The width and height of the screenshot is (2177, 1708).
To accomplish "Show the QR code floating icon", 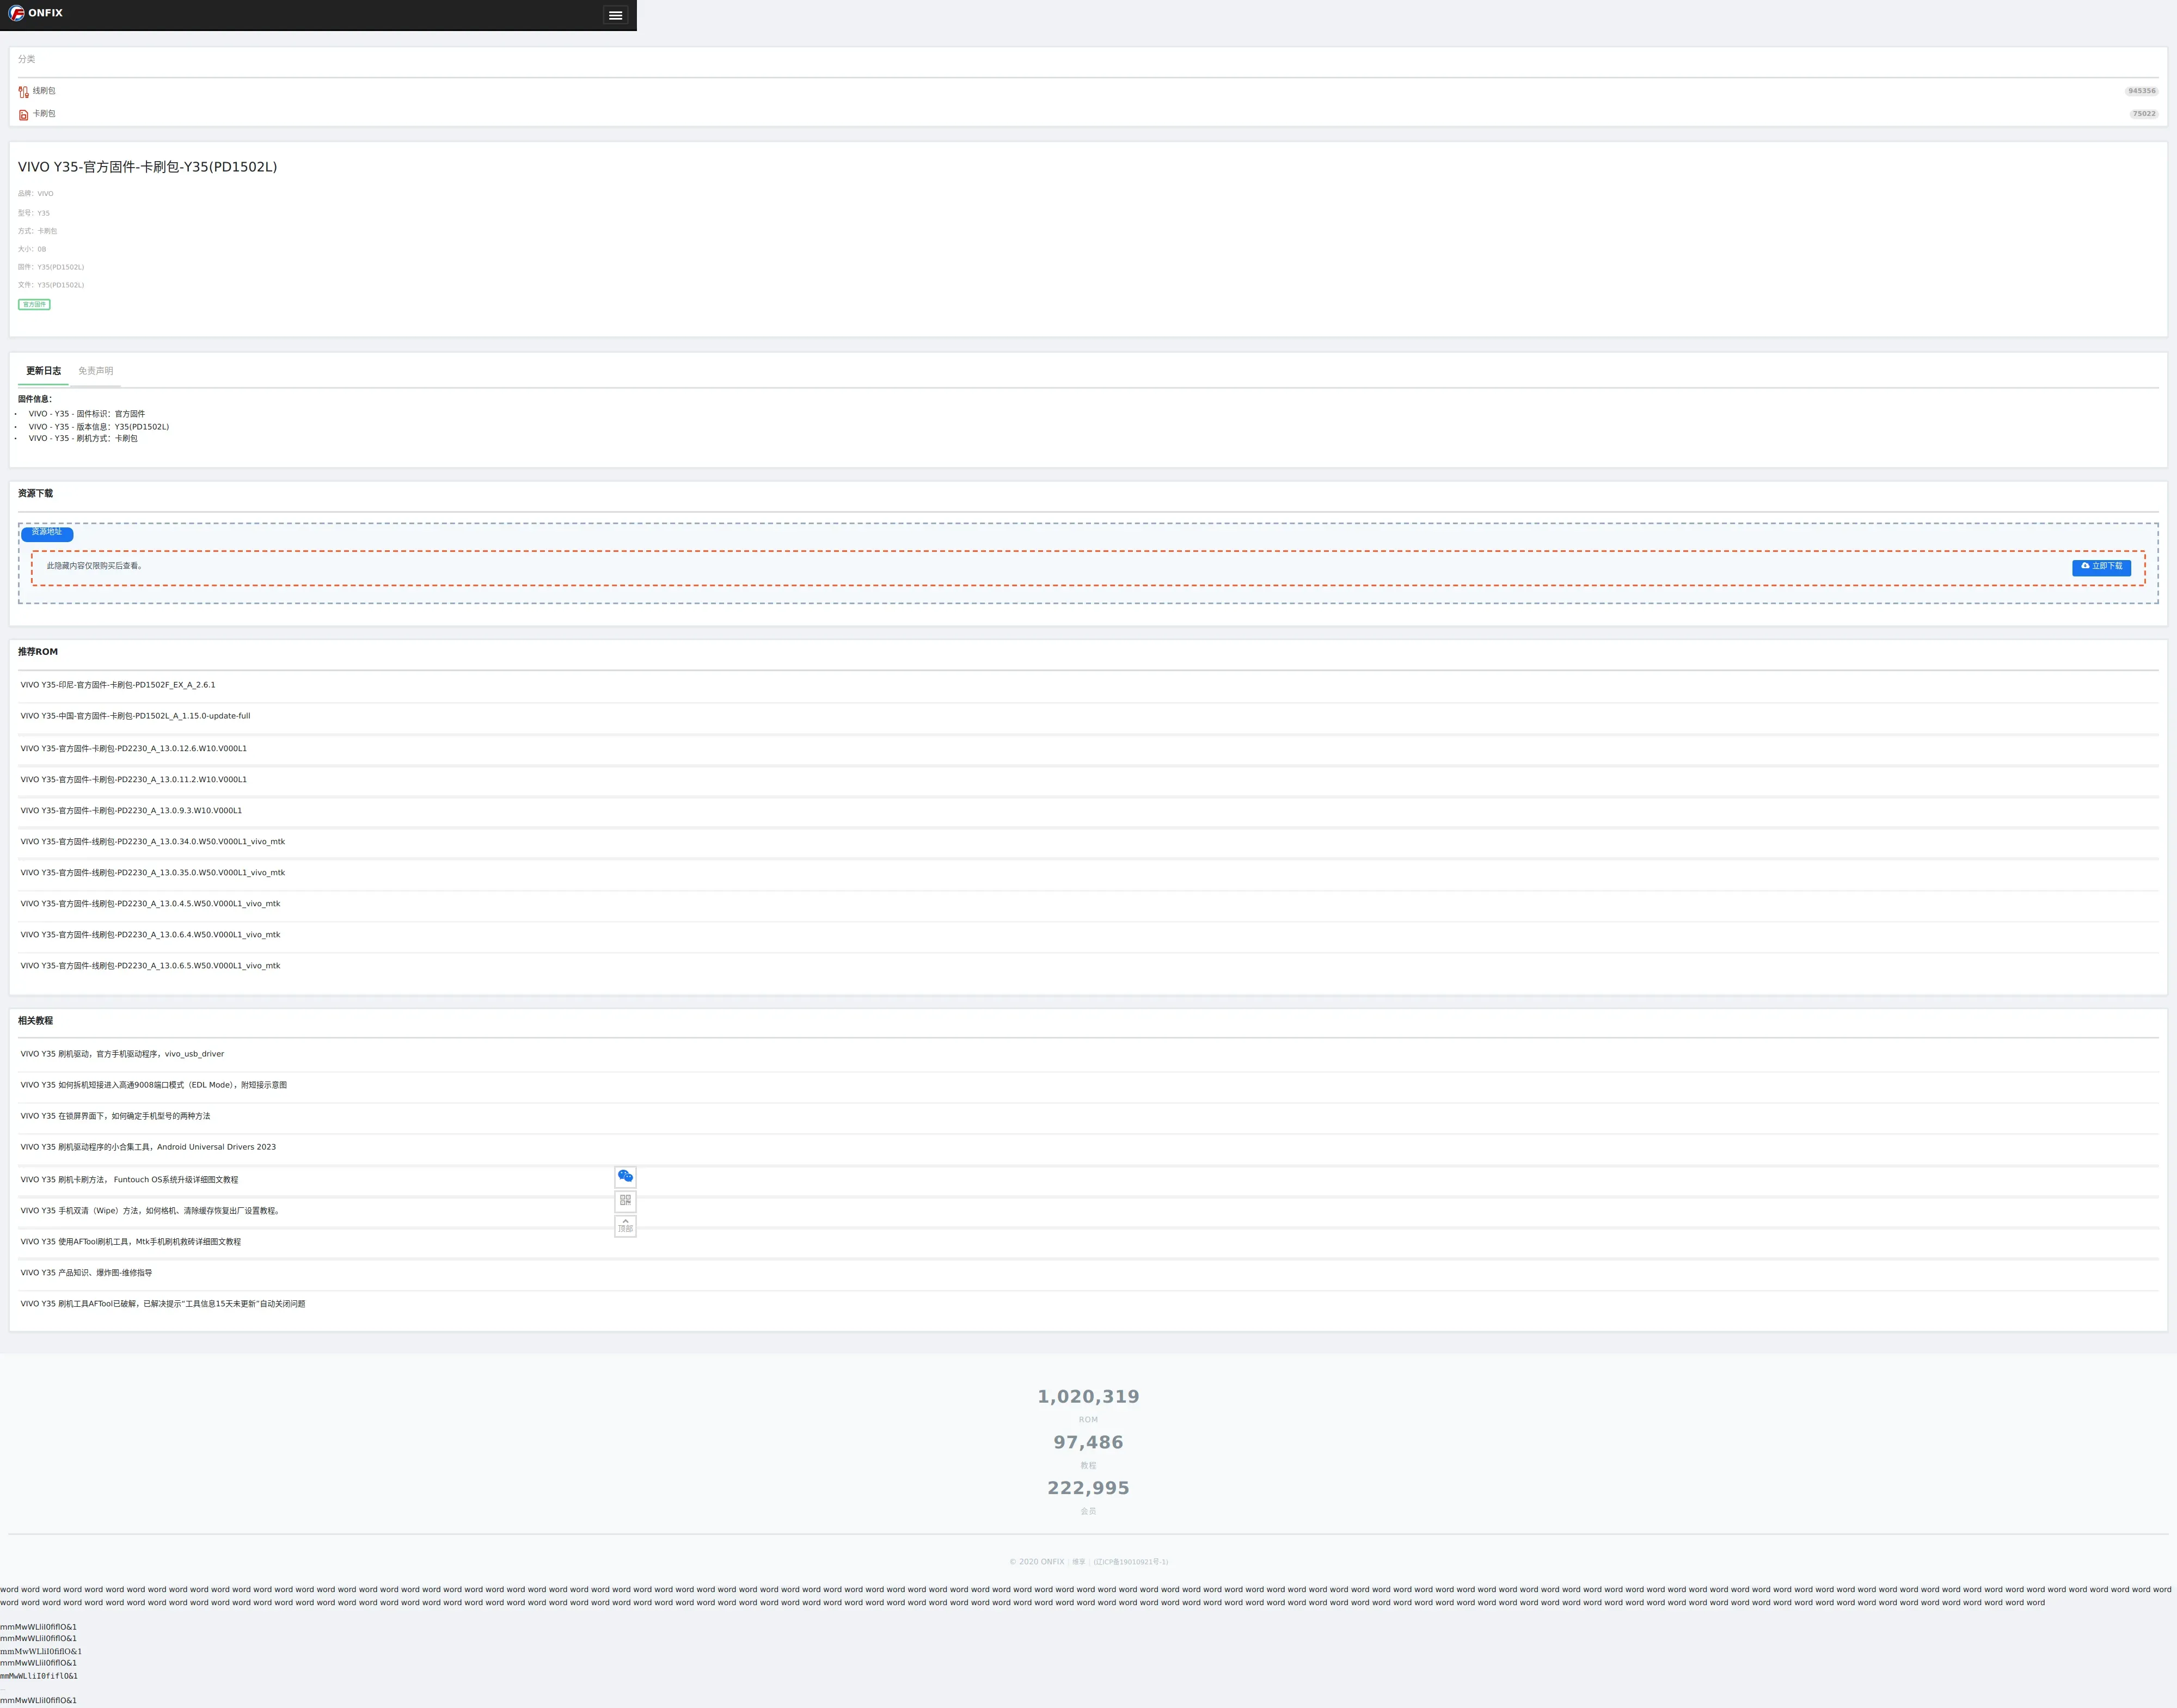I will point(625,1200).
